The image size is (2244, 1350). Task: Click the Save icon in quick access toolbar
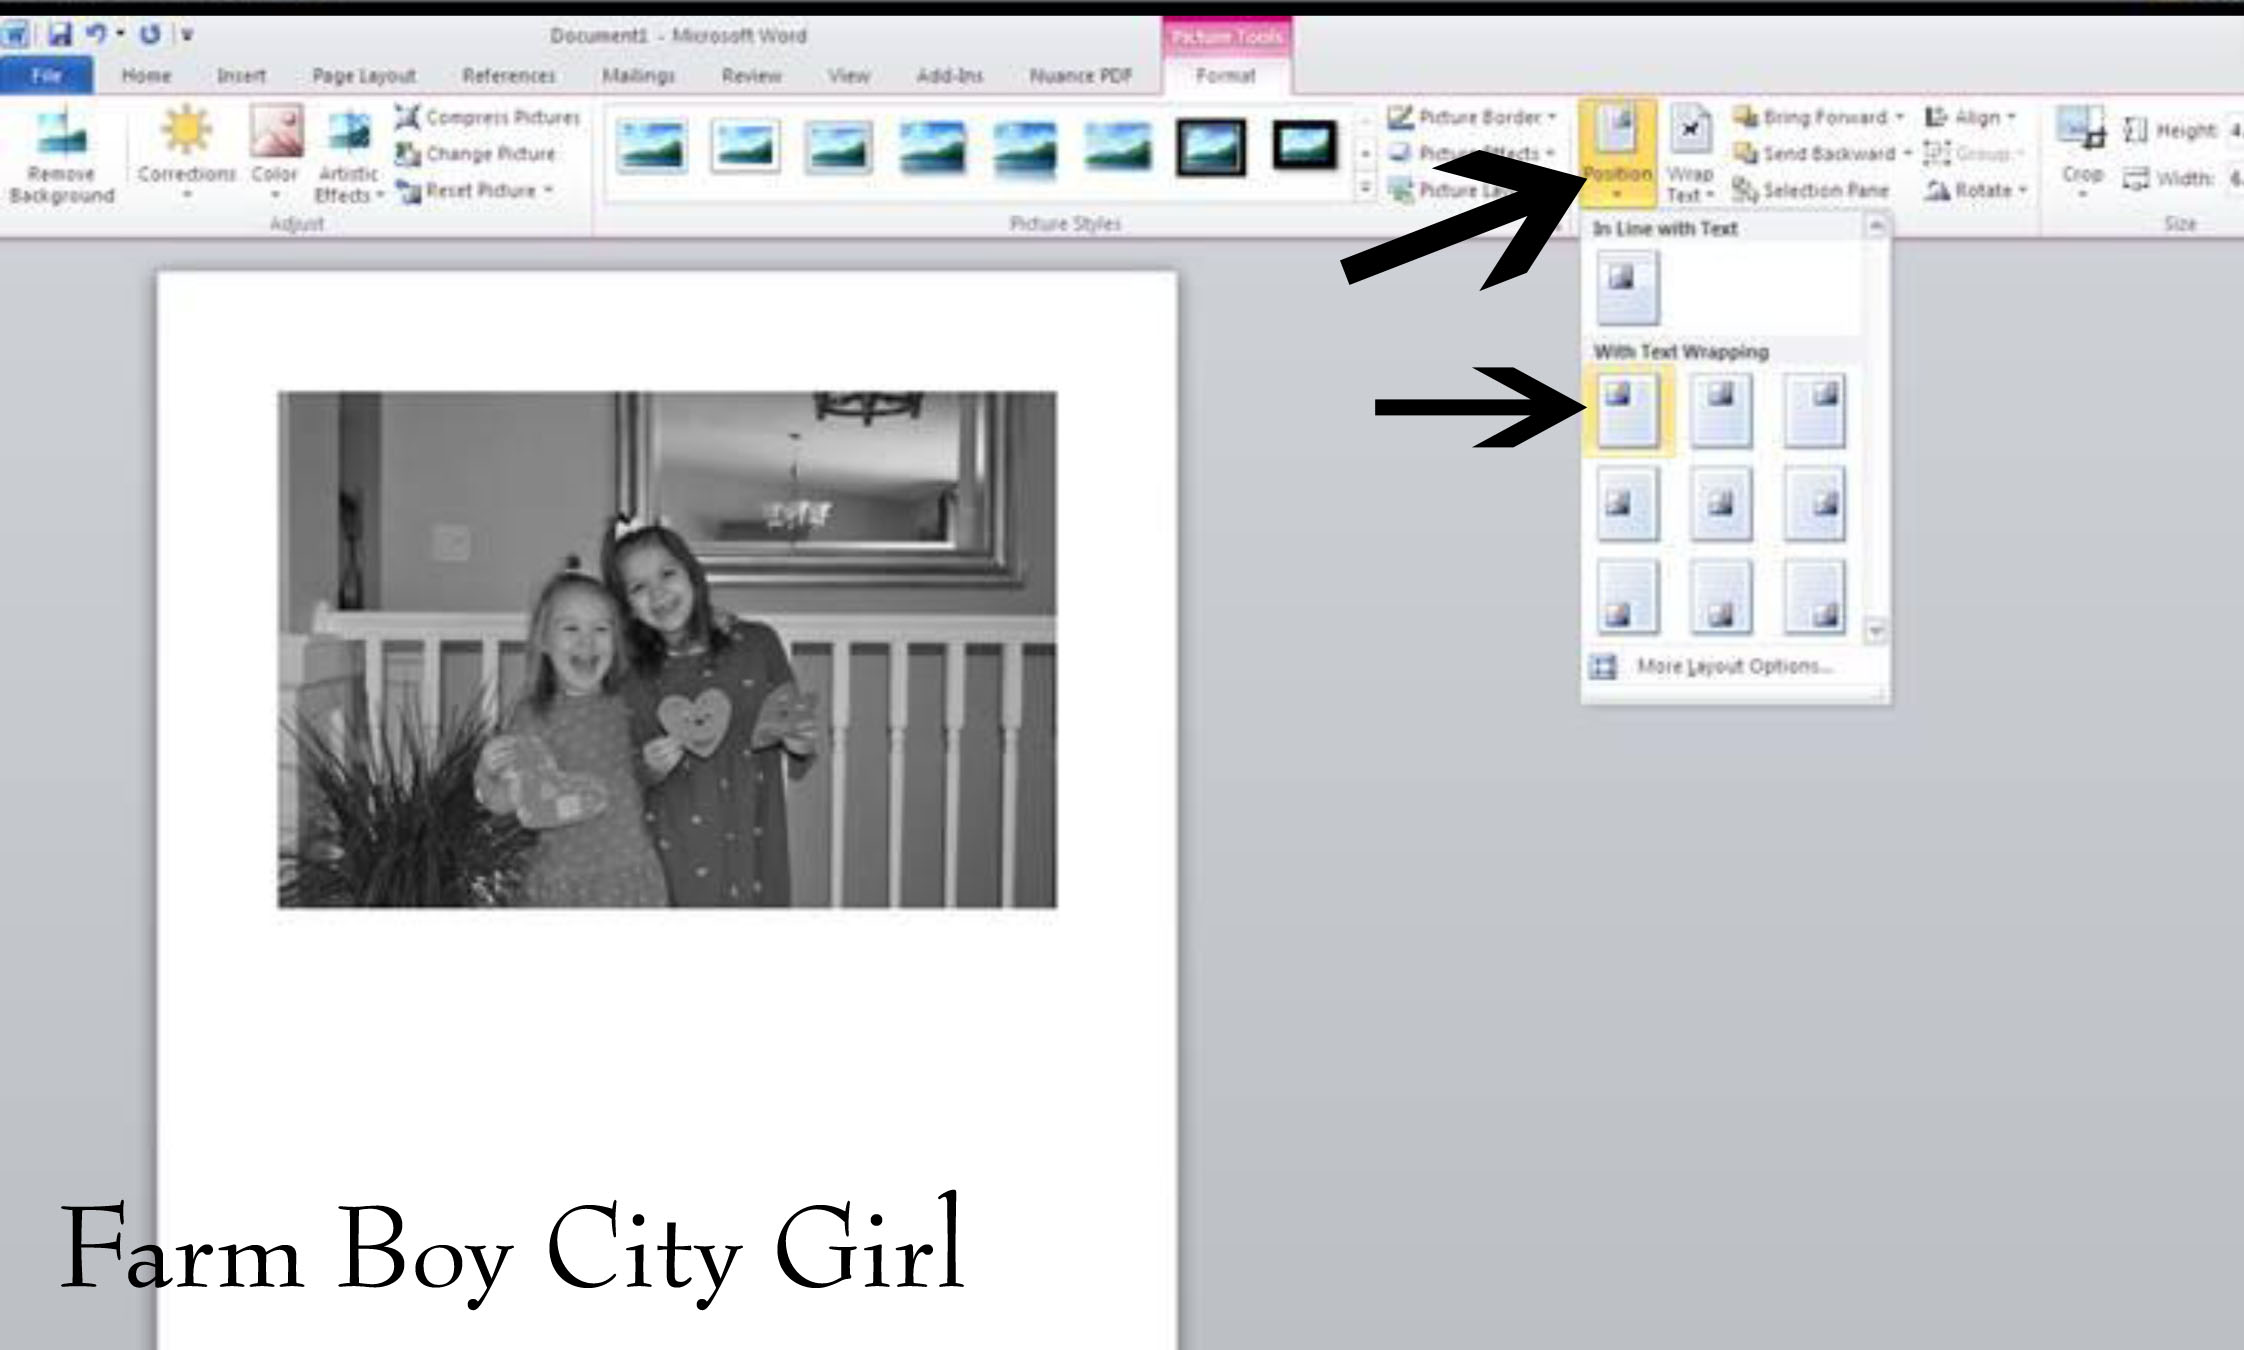click(x=60, y=36)
